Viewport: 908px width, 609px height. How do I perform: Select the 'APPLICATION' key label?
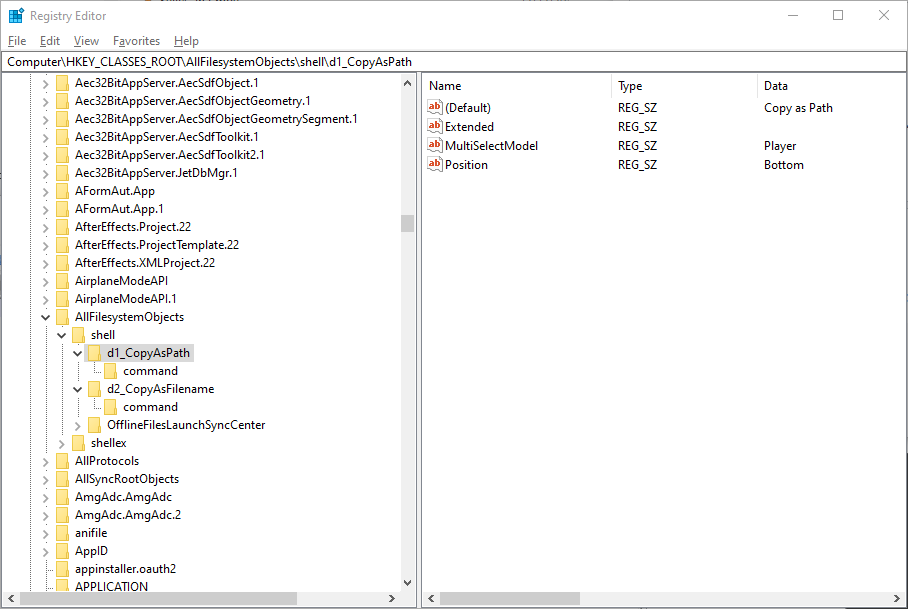pyautogui.click(x=111, y=586)
